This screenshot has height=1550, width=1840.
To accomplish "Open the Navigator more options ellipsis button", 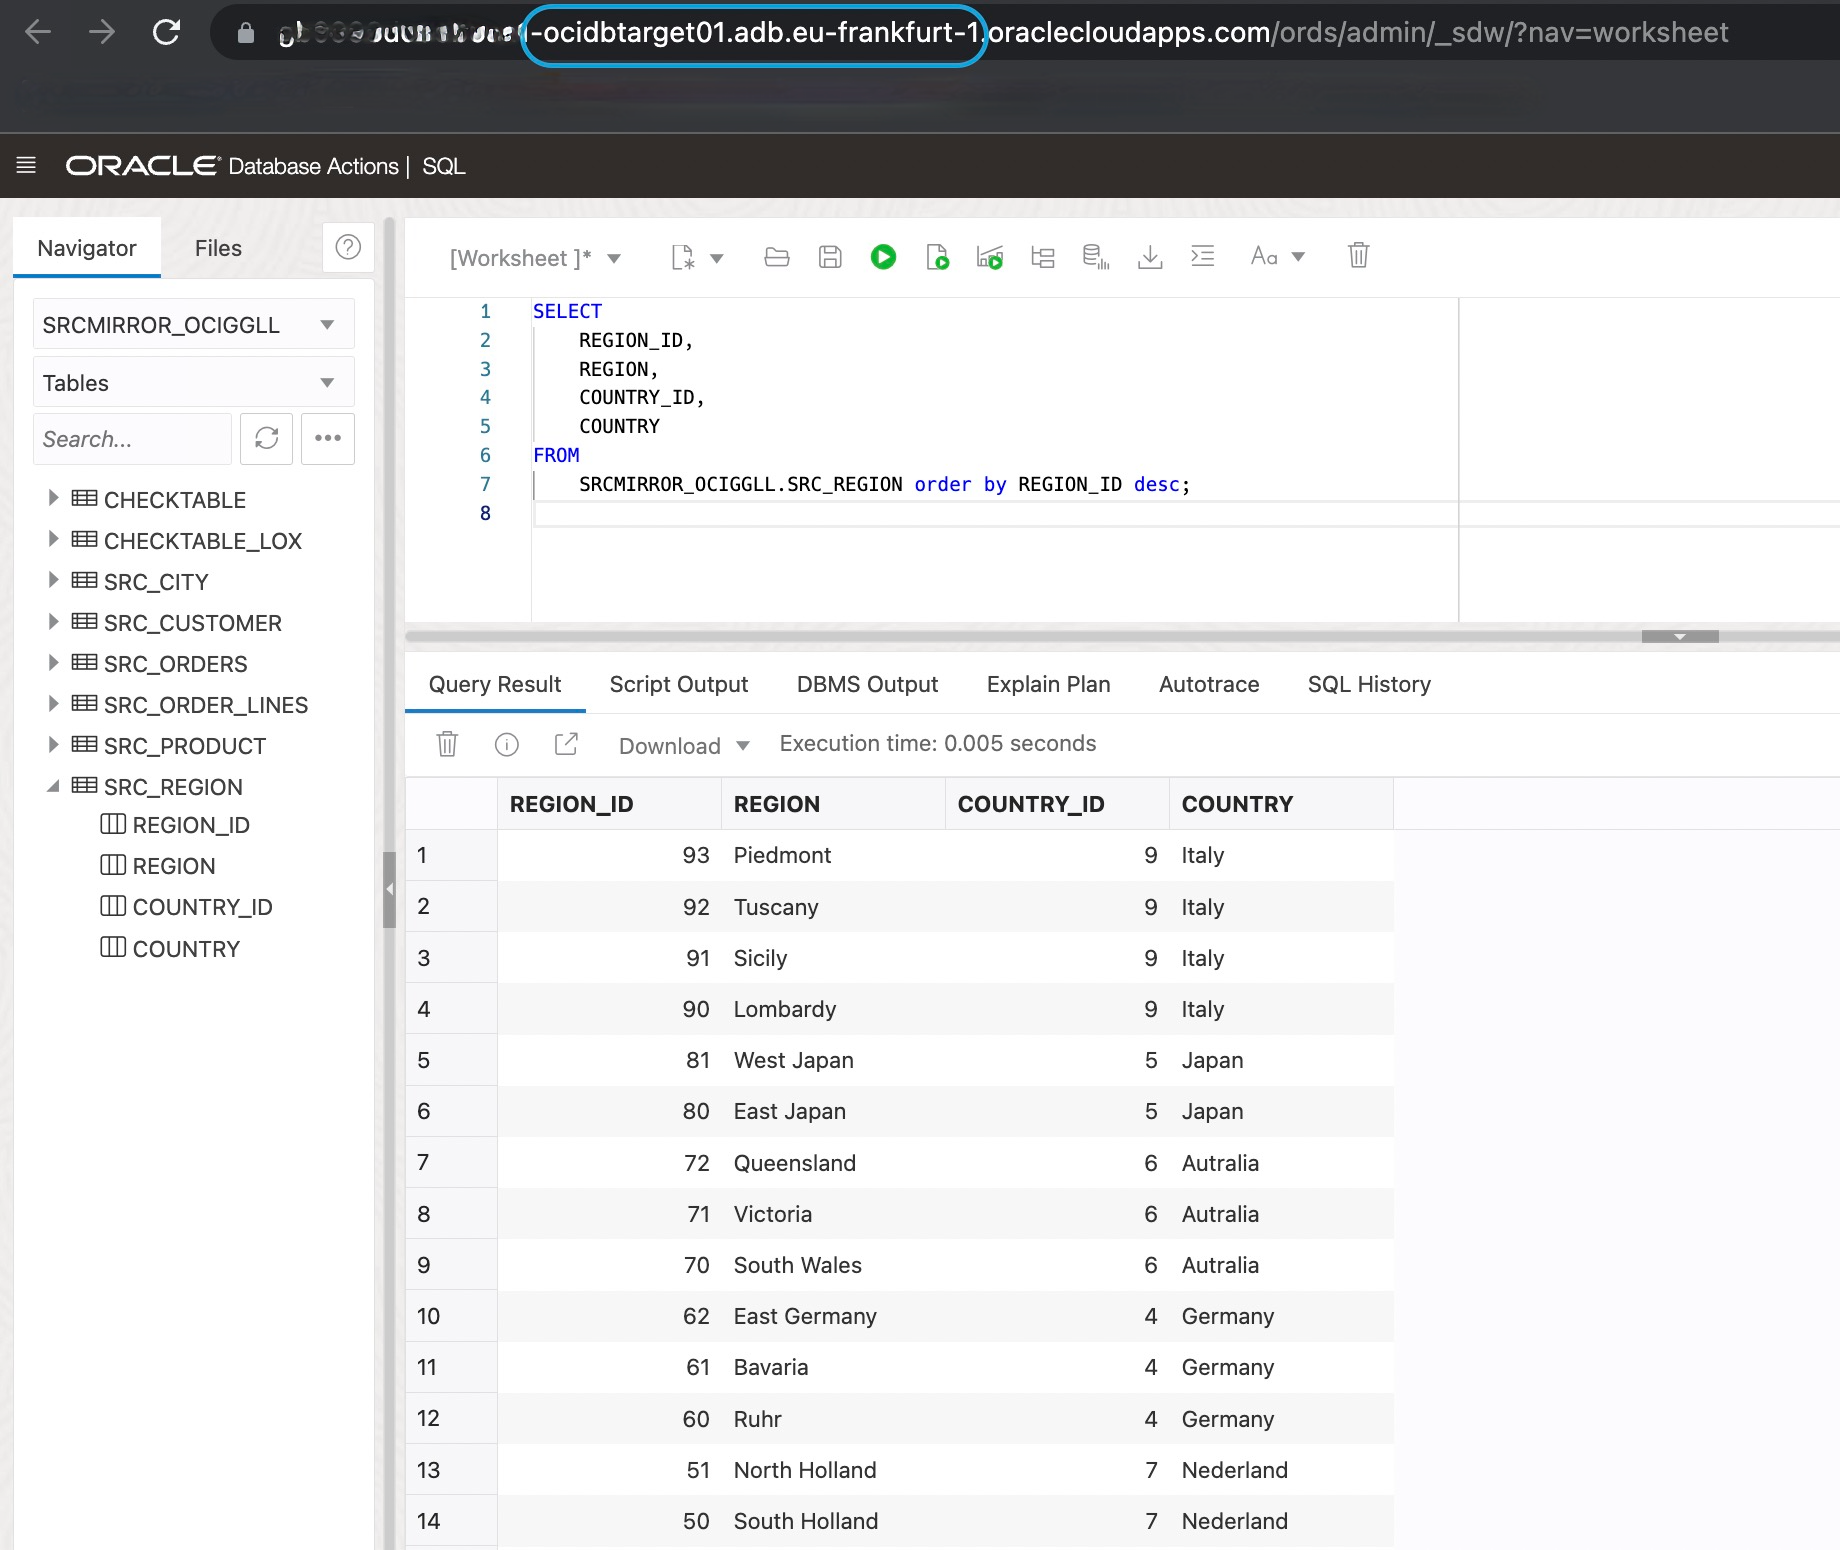I will click(x=328, y=438).
